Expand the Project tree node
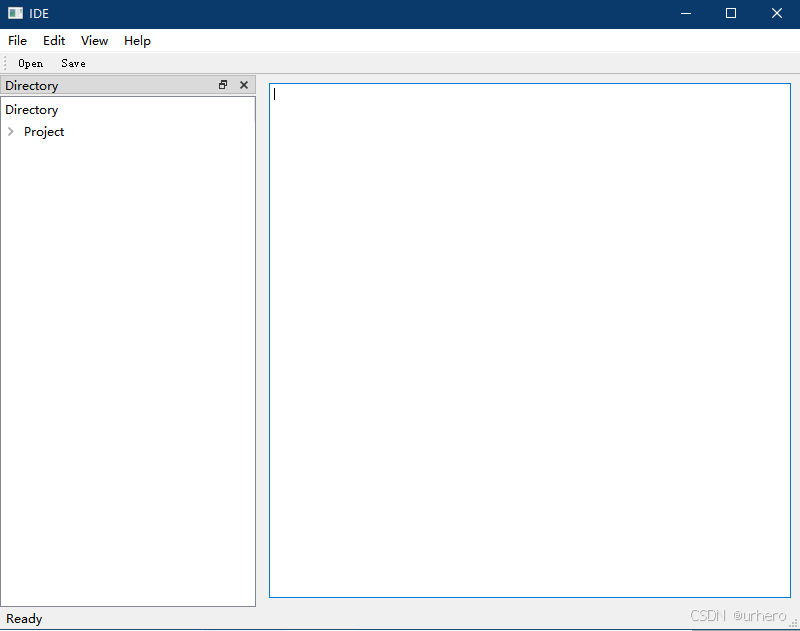This screenshot has height=631, width=800. point(11,132)
